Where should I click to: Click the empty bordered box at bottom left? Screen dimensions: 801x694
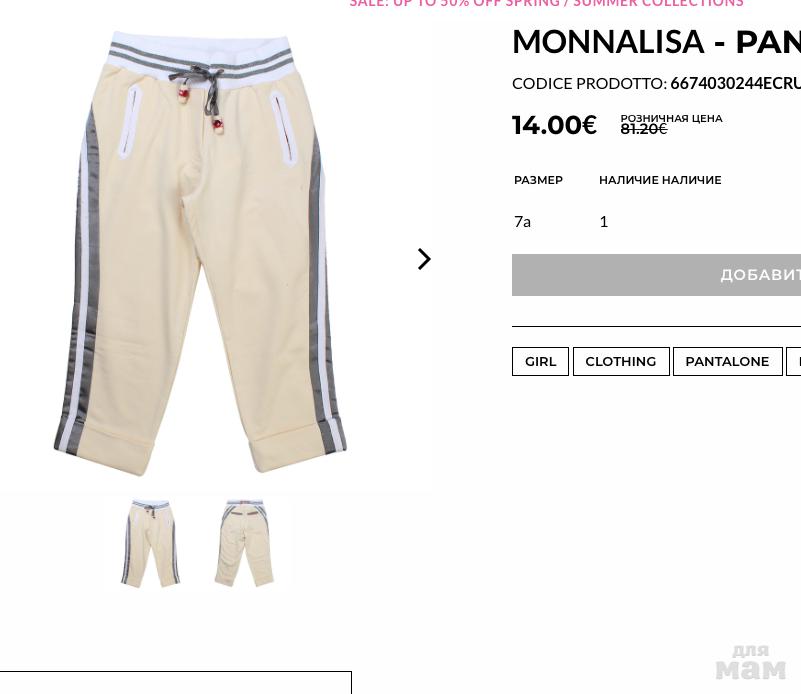176,683
